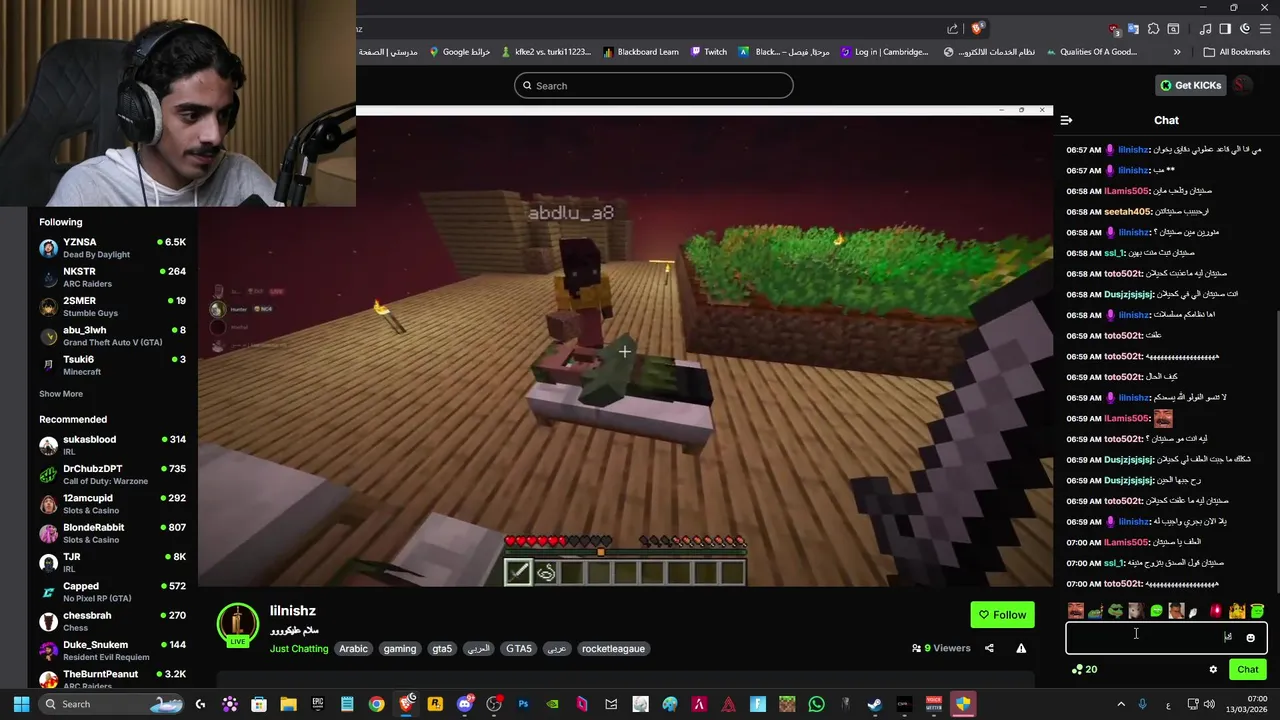Select the laughing man emote
The height and width of the screenshot is (720, 1280).
click(x=1076, y=611)
